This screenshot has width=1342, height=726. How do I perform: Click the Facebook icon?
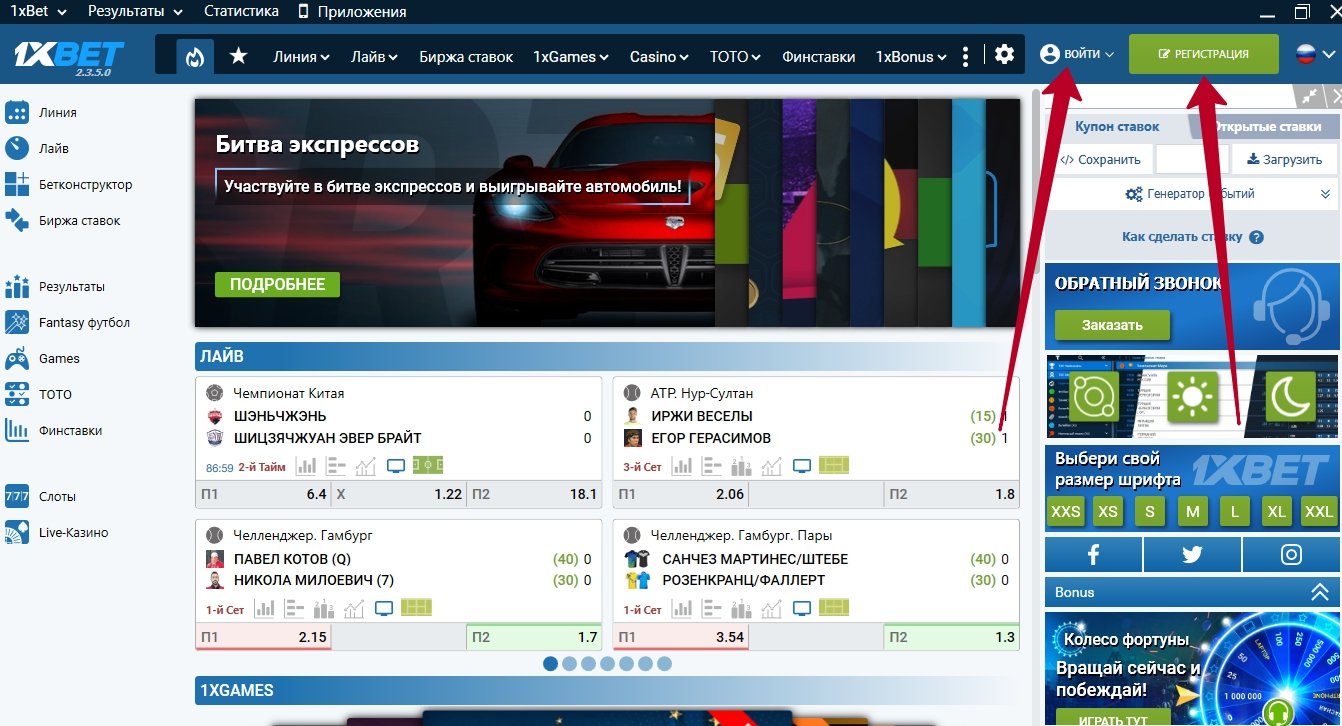pos(1093,555)
